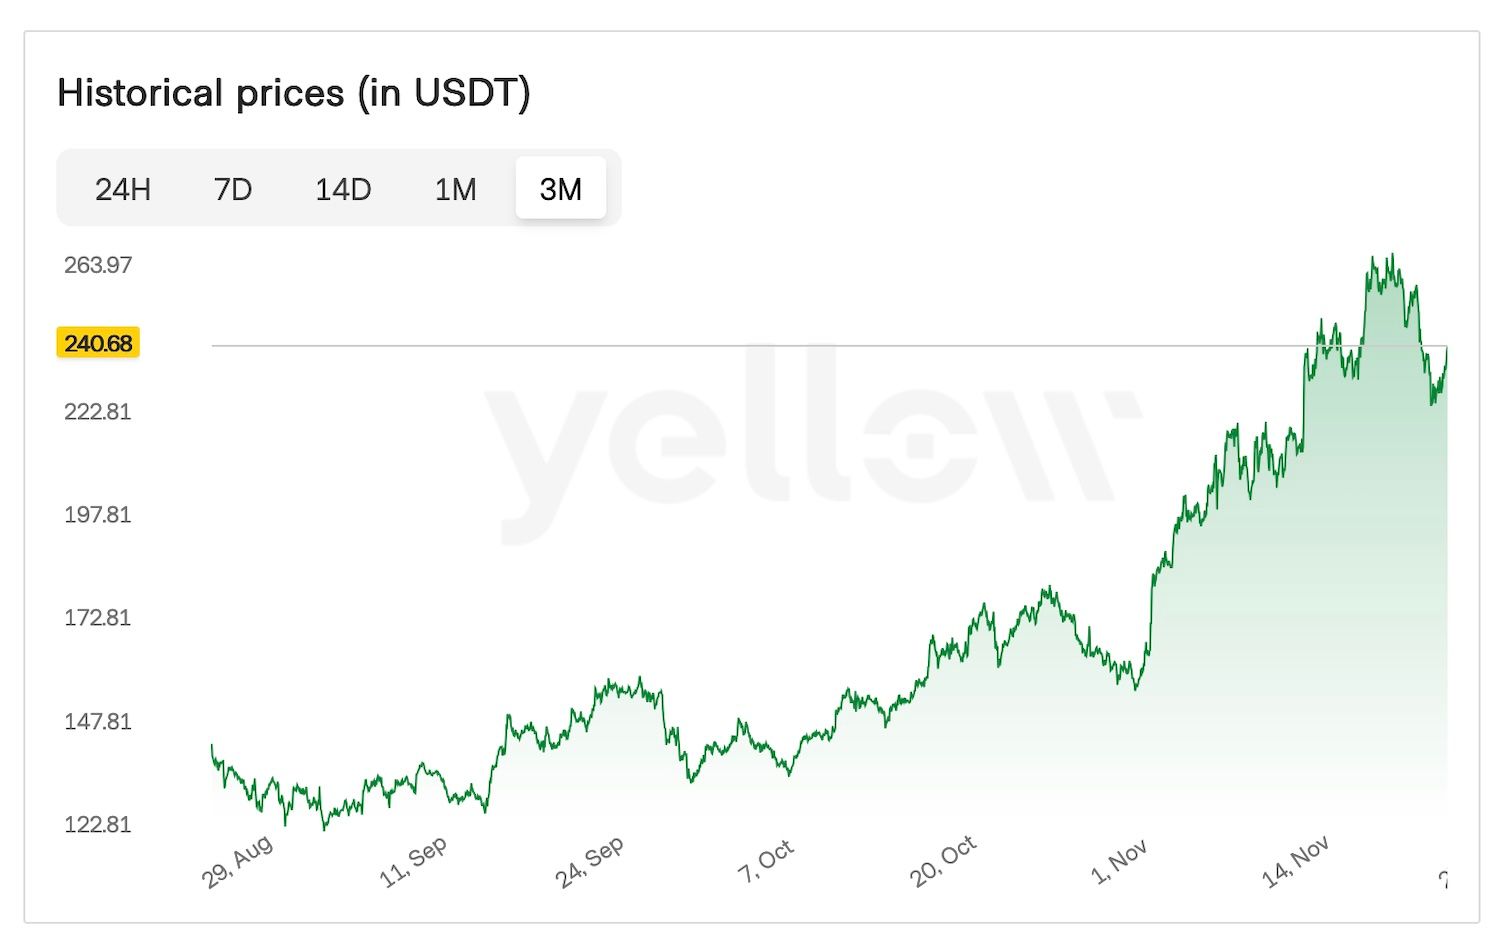Switch to the 24H time range

(123, 189)
